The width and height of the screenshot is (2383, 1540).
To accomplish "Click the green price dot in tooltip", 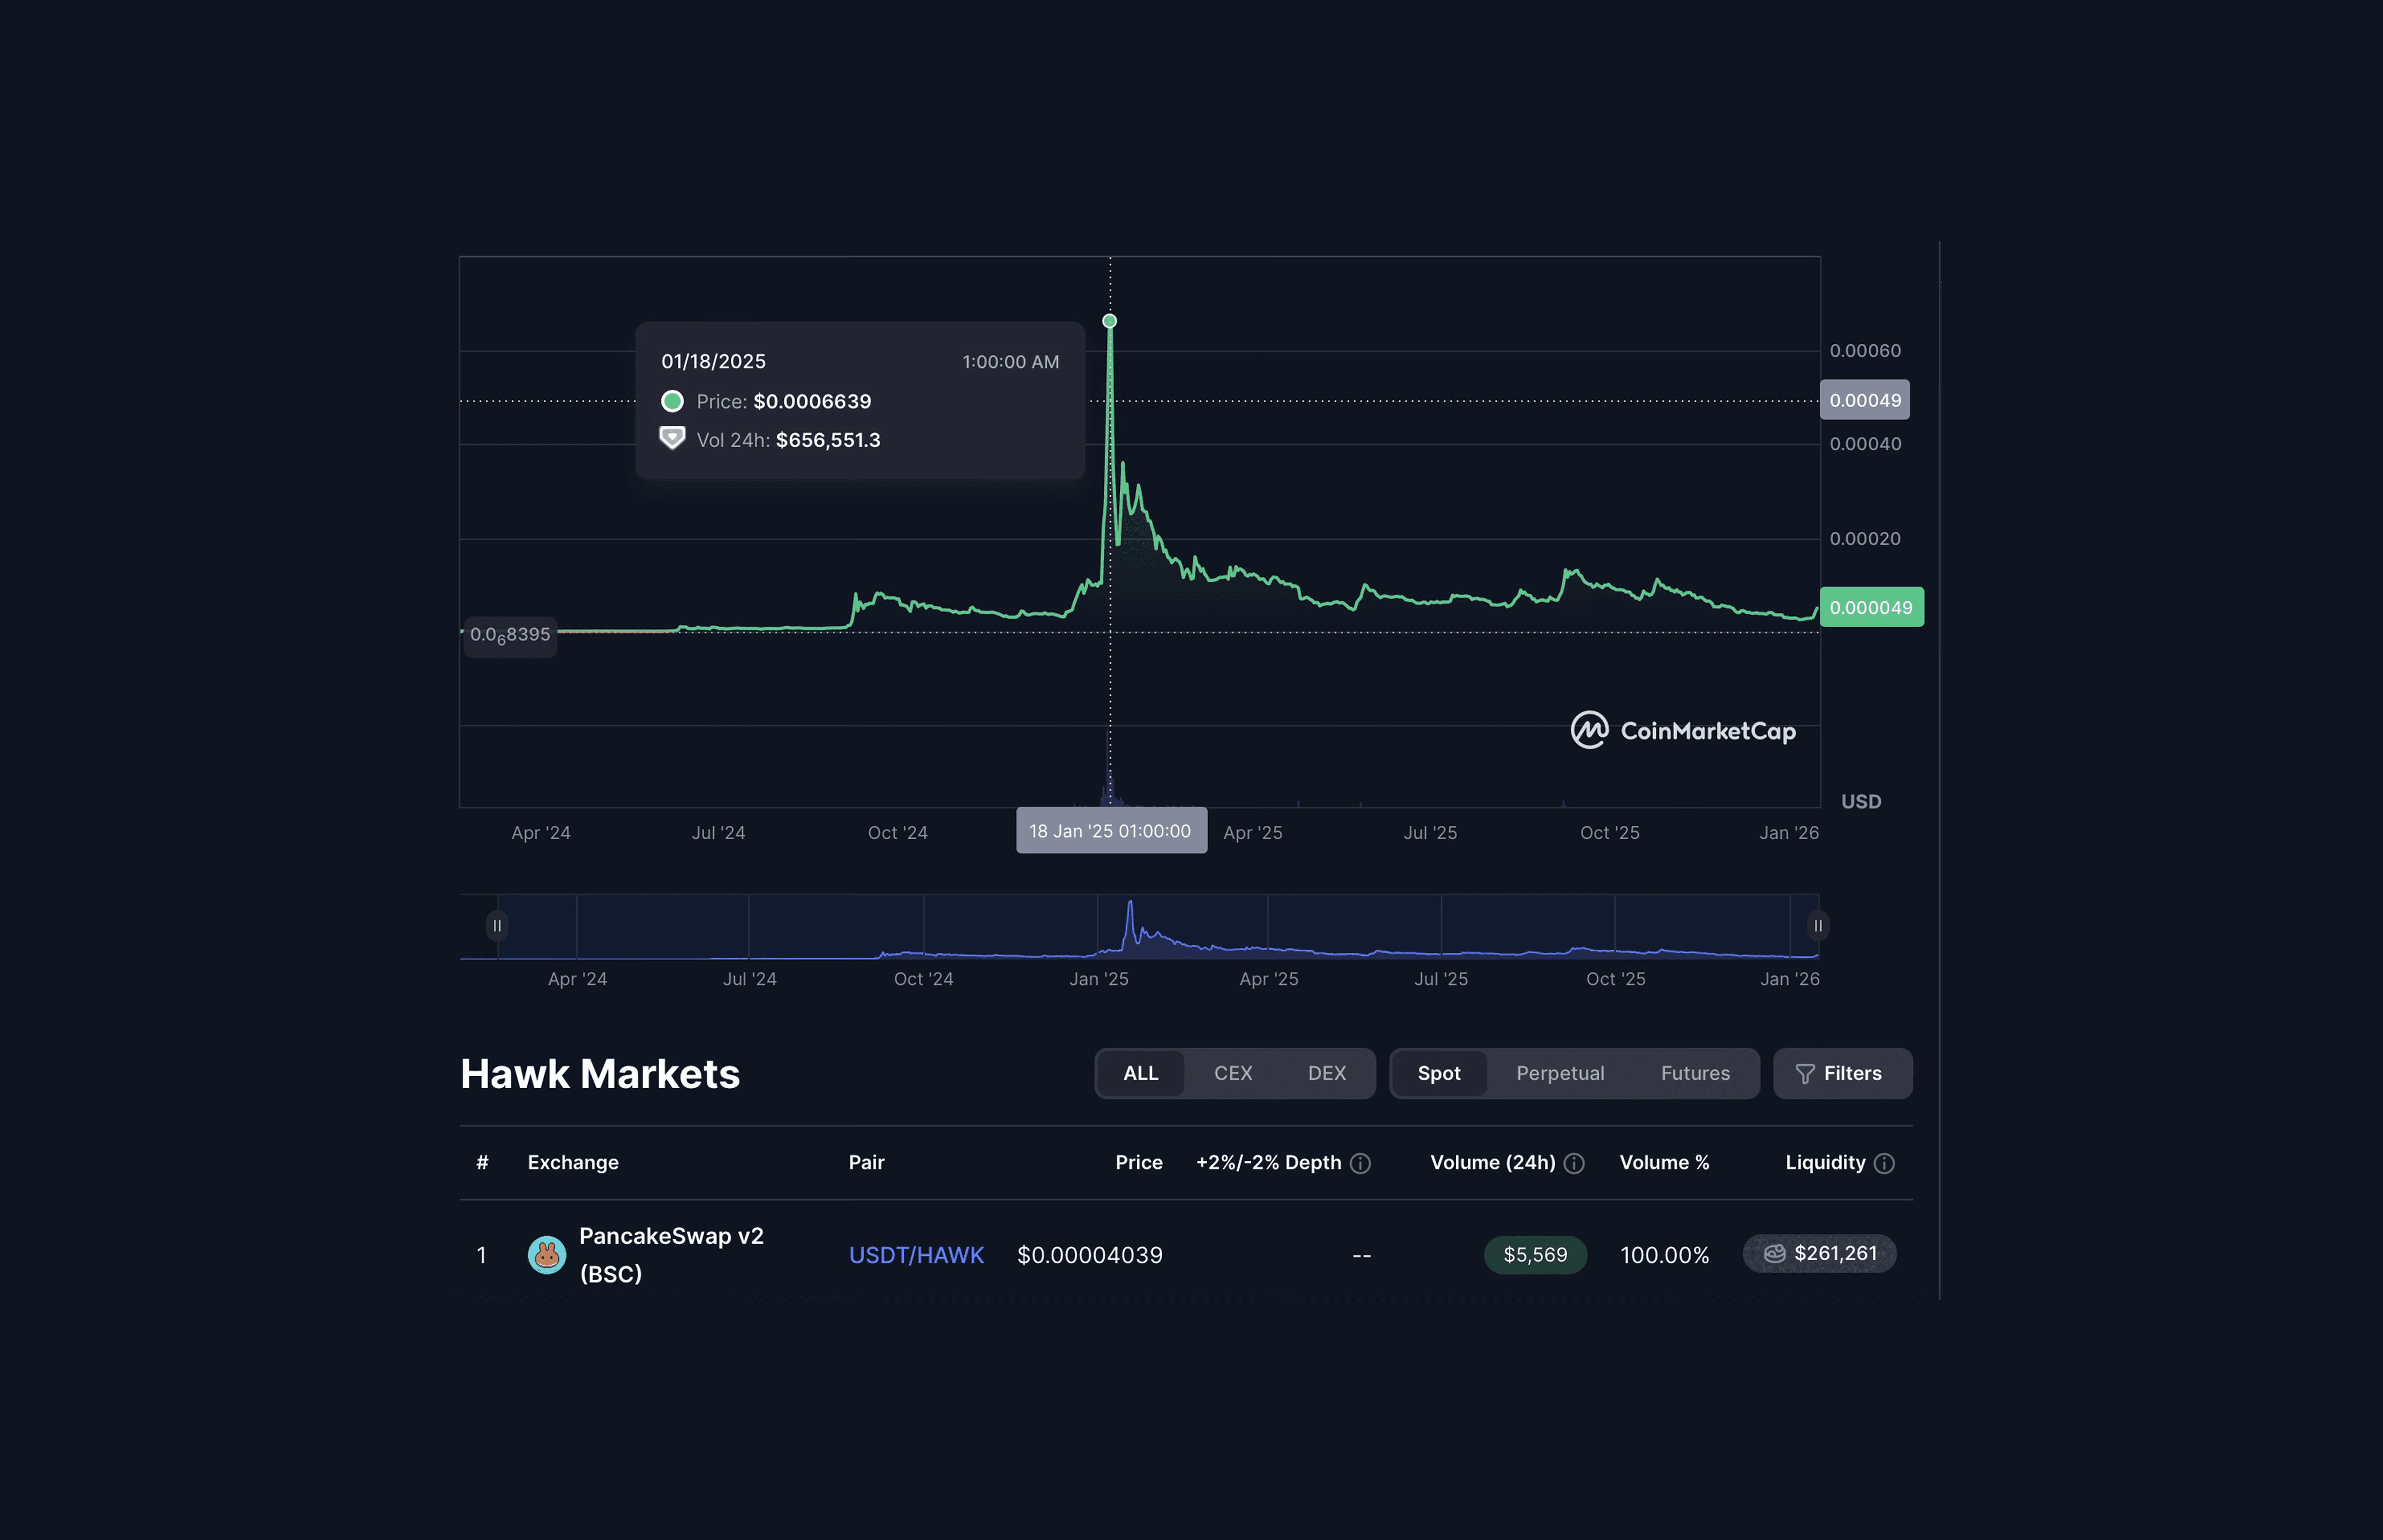I will tap(672, 401).
